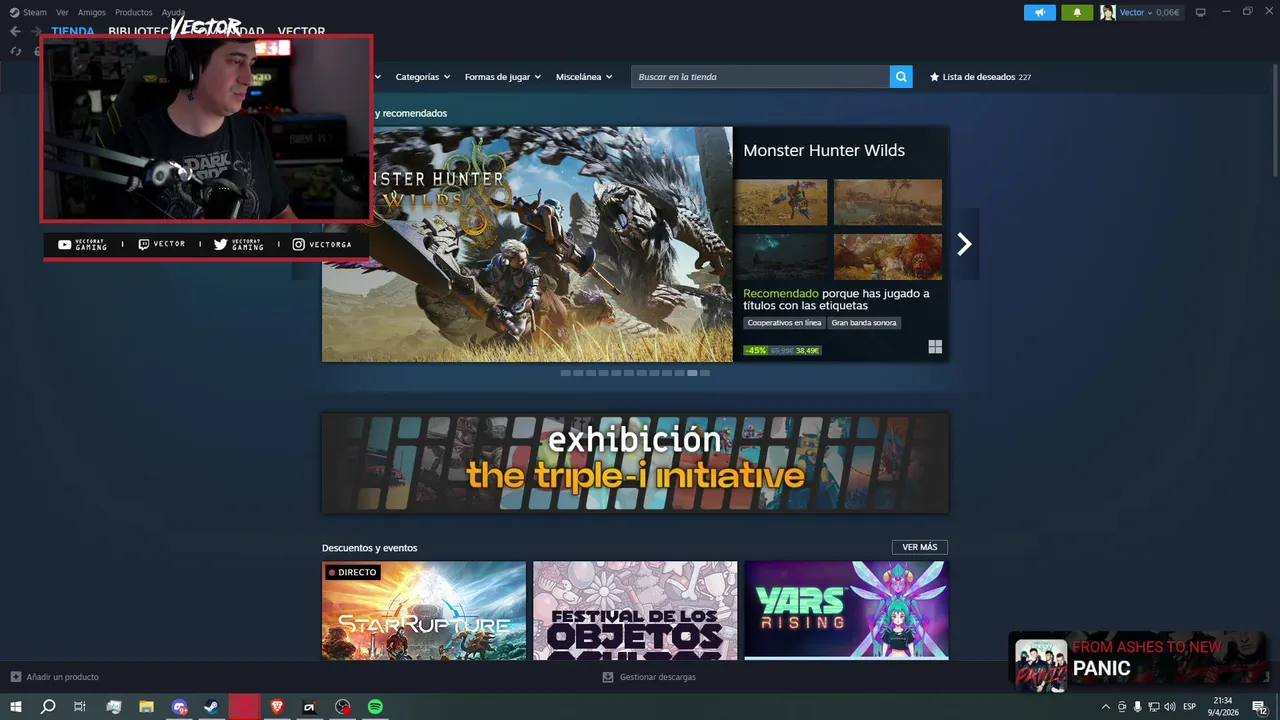Screen dimensions: 1280x720
Task: Open Windows taskbar search
Action: tap(48, 707)
